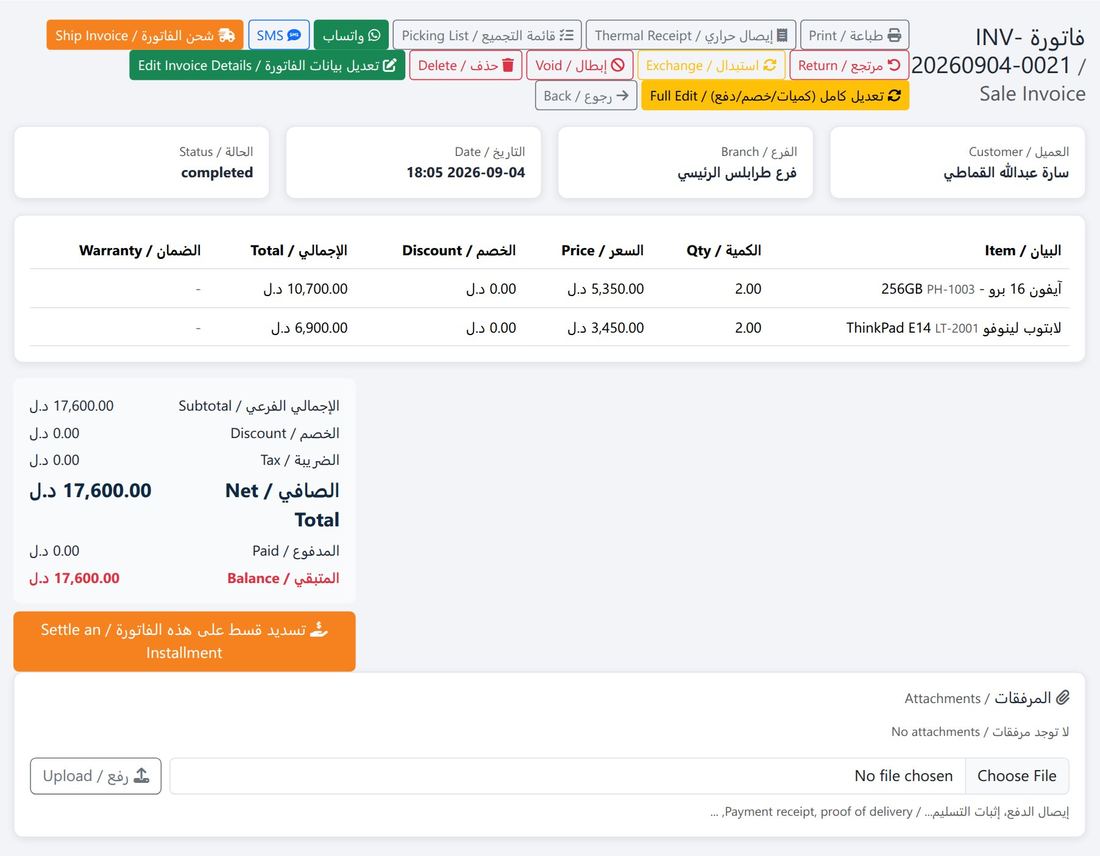Click the 'Qty / الكمية' column header

point(723,250)
